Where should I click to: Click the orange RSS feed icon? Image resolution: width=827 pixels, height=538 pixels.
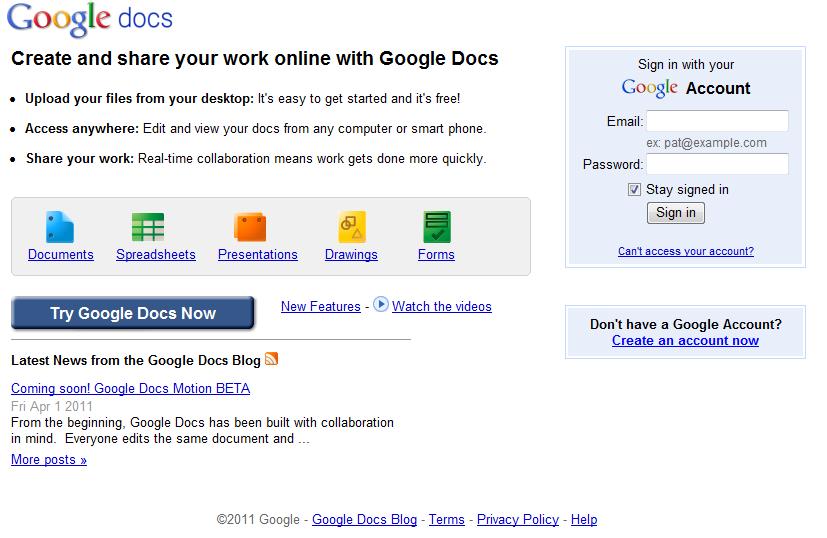click(271, 359)
